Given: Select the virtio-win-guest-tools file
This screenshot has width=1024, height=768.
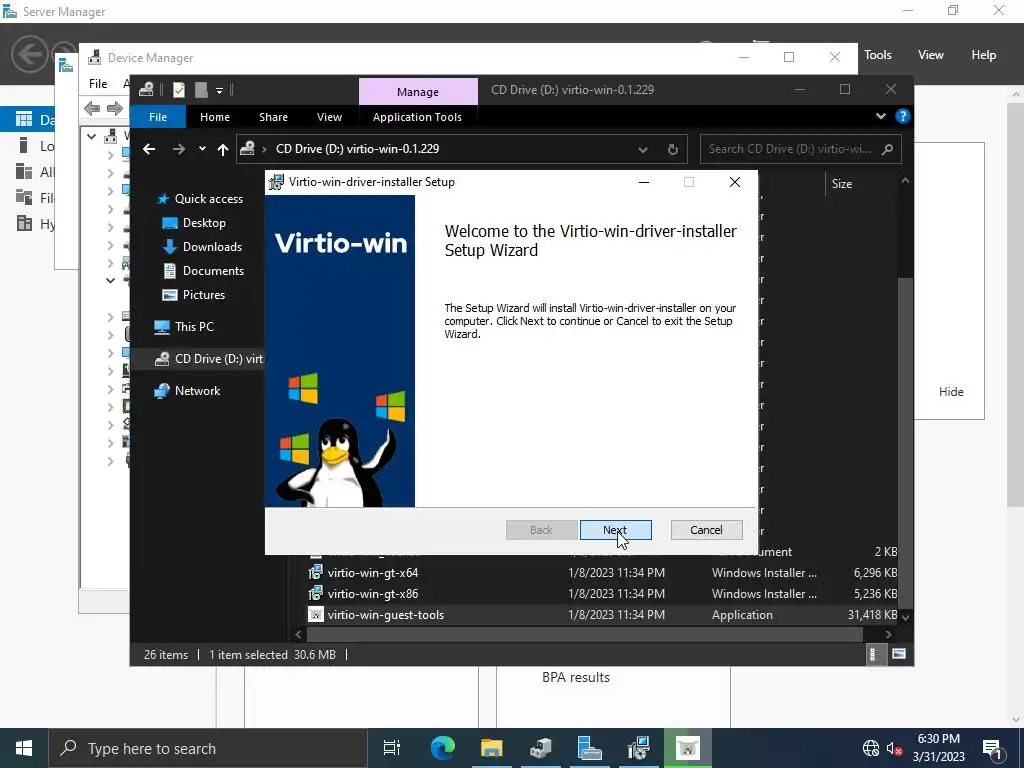Looking at the screenshot, I should pos(386,615).
